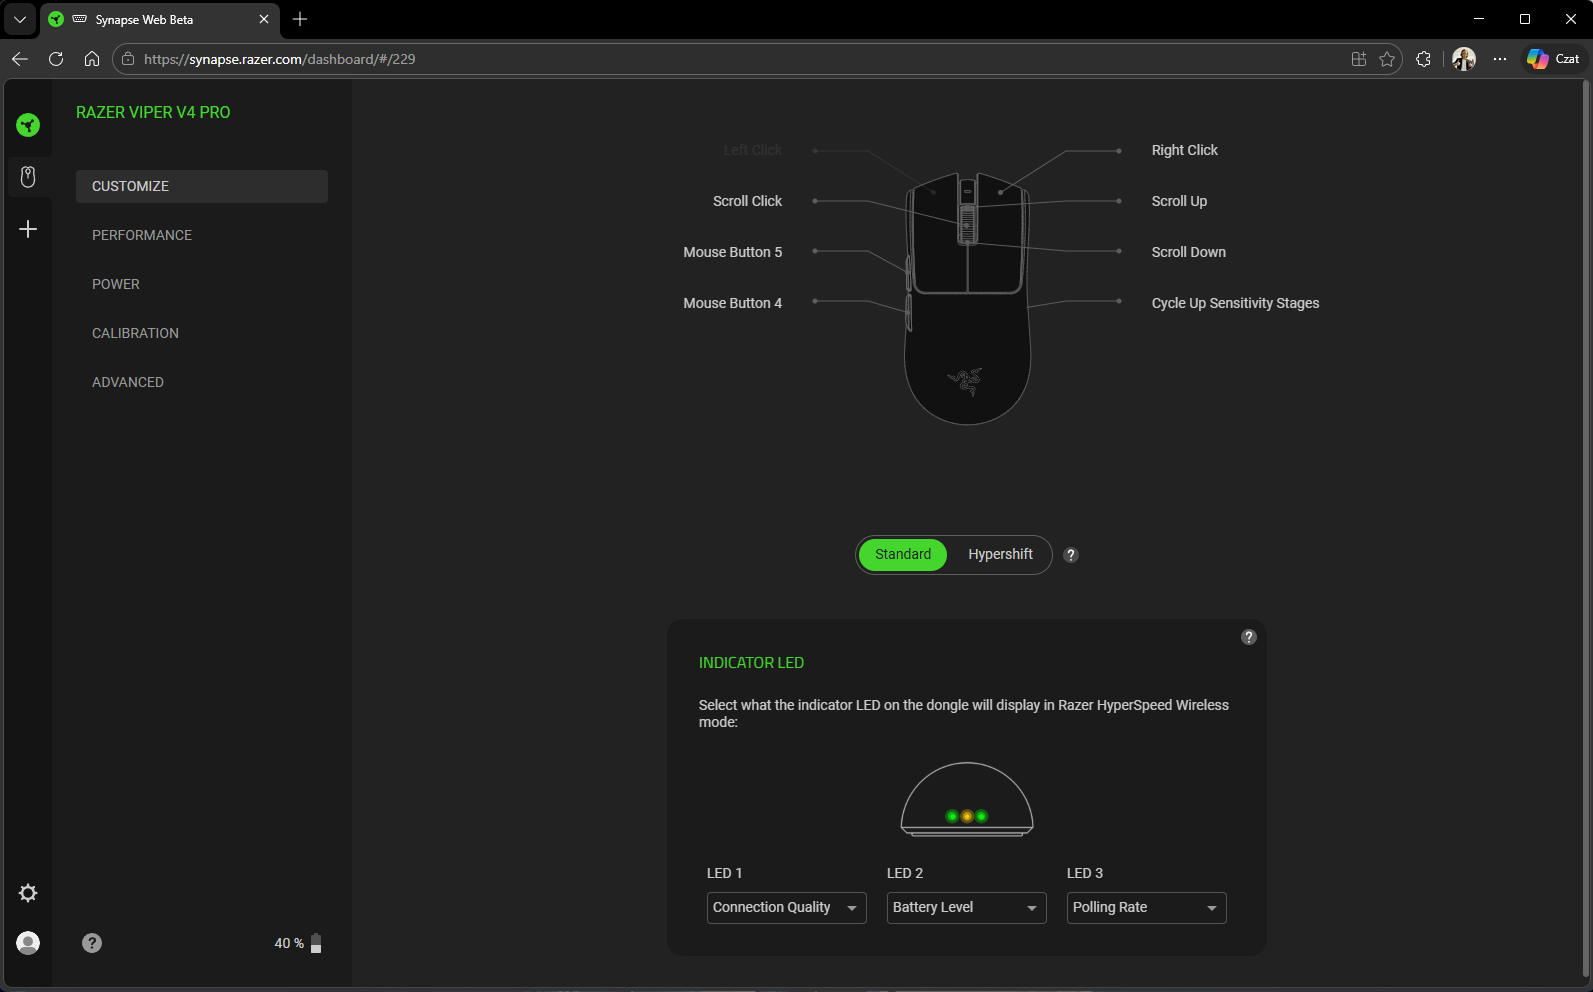Open the POWER section
This screenshot has width=1593, height=992.
click(116, 284)
